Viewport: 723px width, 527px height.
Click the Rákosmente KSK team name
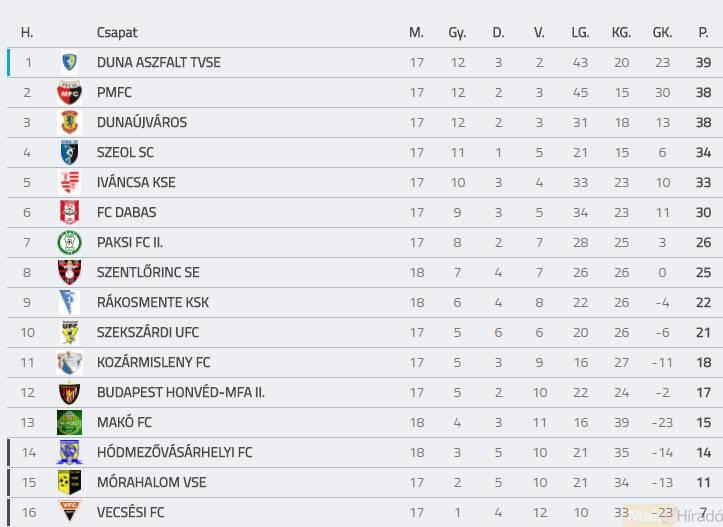click(x=152, y=302)
